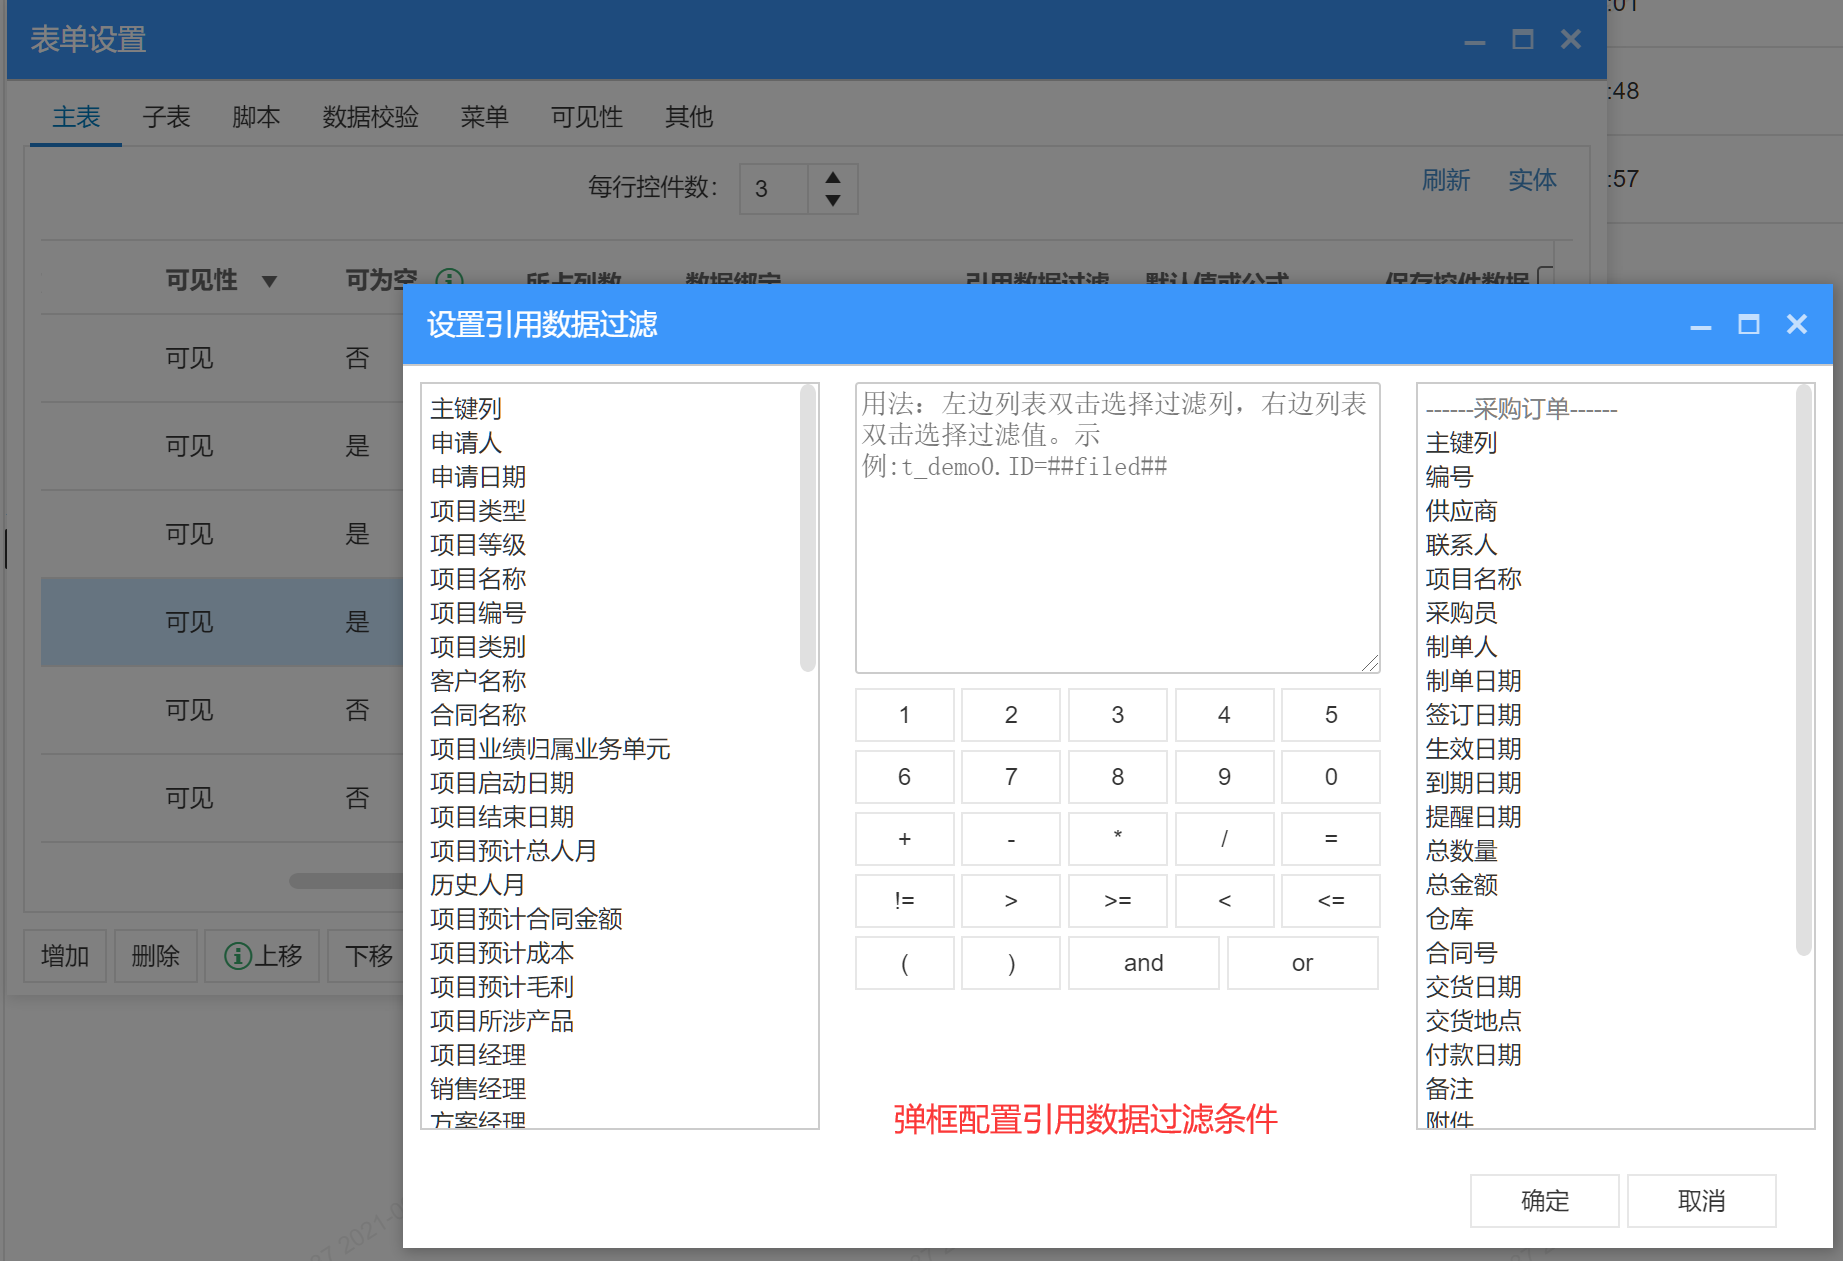Click the filter expression text area

pyautogui.click(x=1117, y=528)
